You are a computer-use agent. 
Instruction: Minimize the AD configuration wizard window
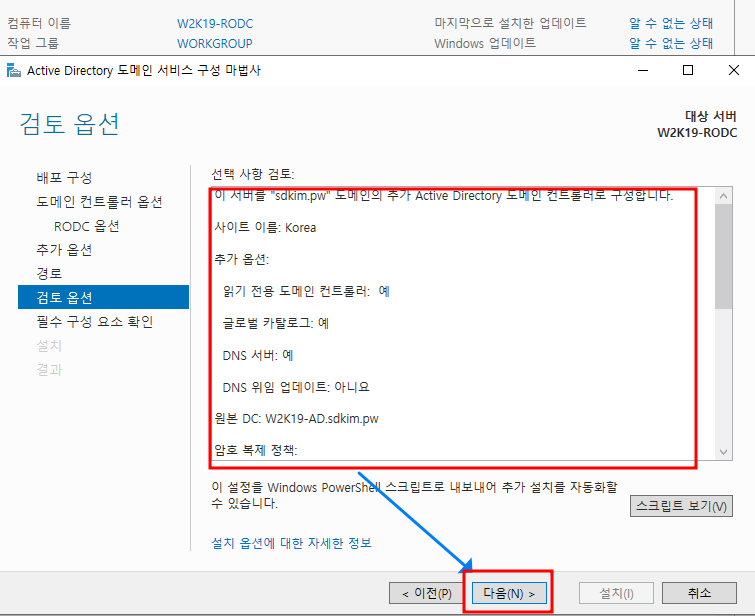(643, 70)
